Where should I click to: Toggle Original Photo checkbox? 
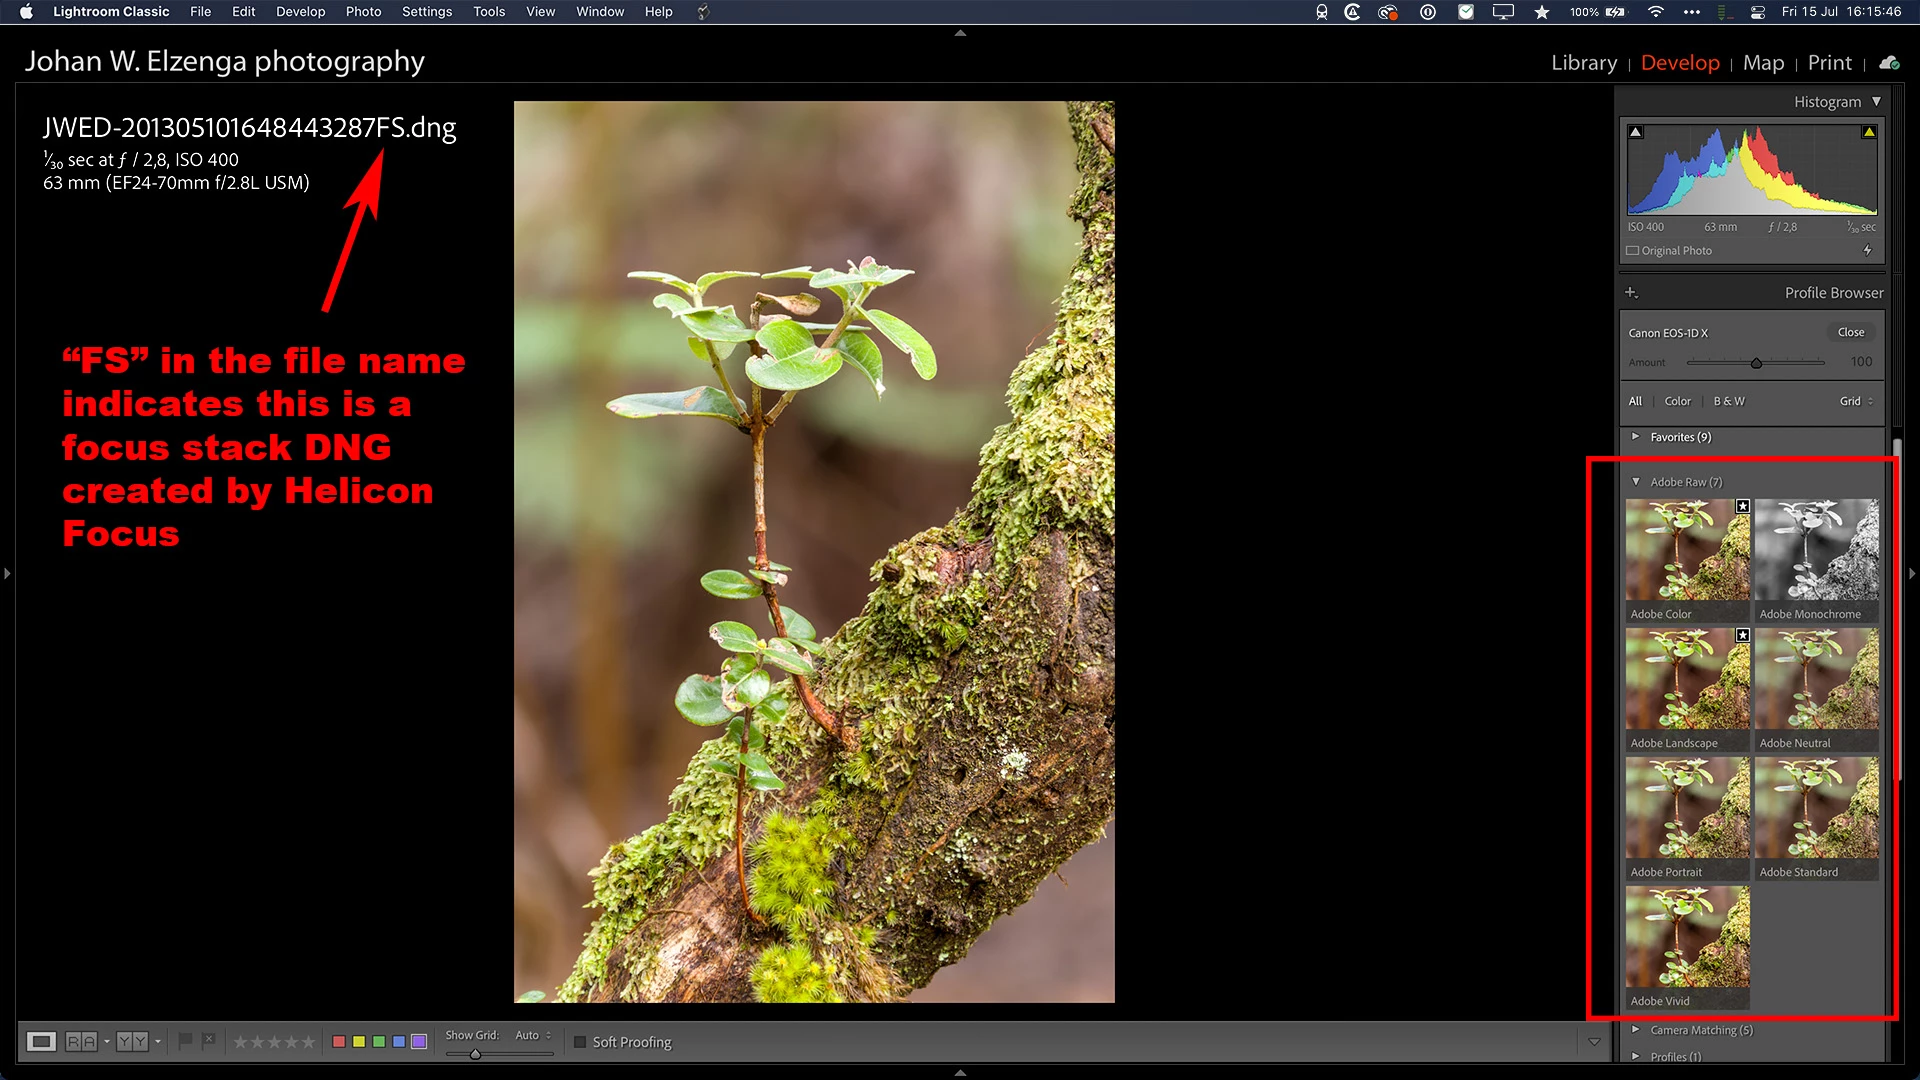point(1633,251)
